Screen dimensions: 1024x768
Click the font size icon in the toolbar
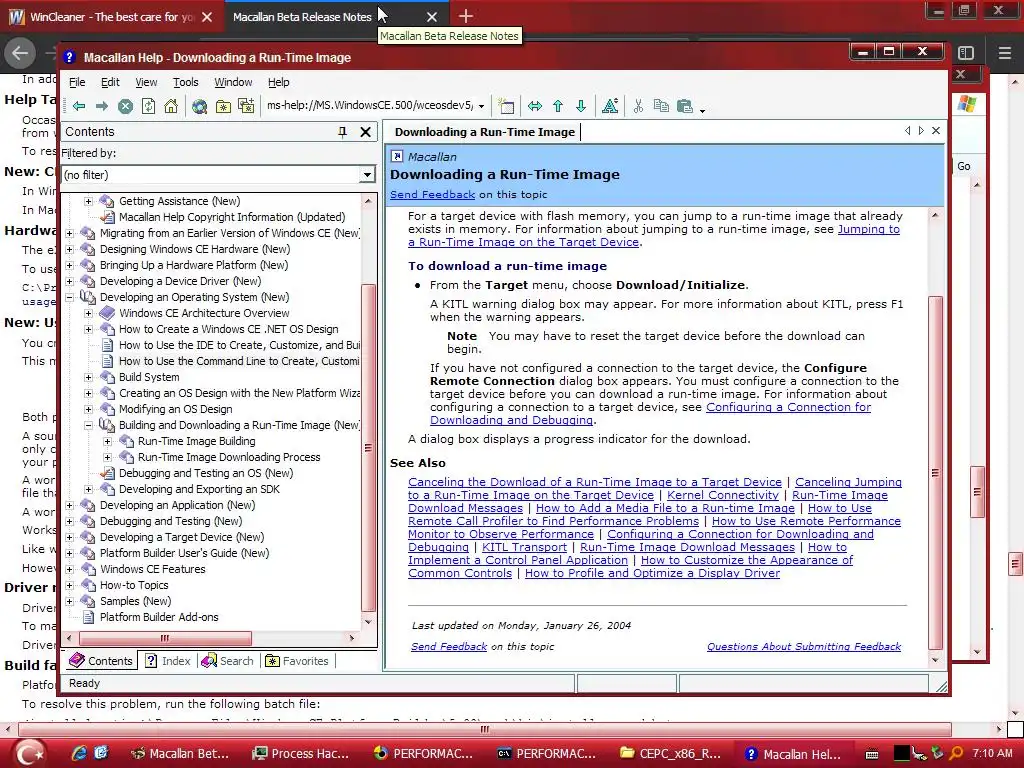click(610, 106)
